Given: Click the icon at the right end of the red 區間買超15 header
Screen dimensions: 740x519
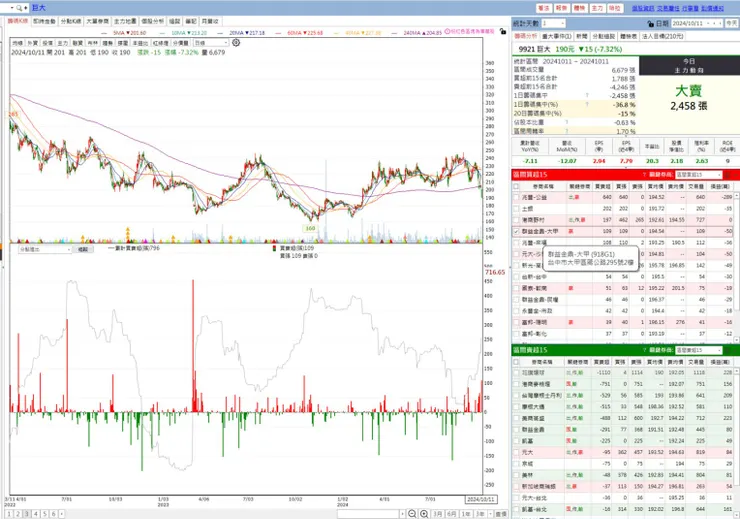Looking at the screenshot, I should (x=727, y=175).
